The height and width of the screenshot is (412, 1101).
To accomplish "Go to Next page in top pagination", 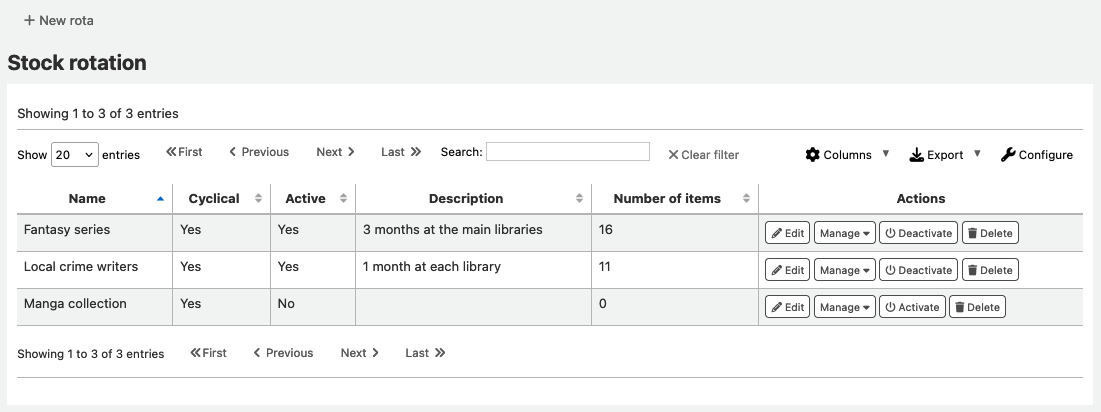I will tap(335, 152).
